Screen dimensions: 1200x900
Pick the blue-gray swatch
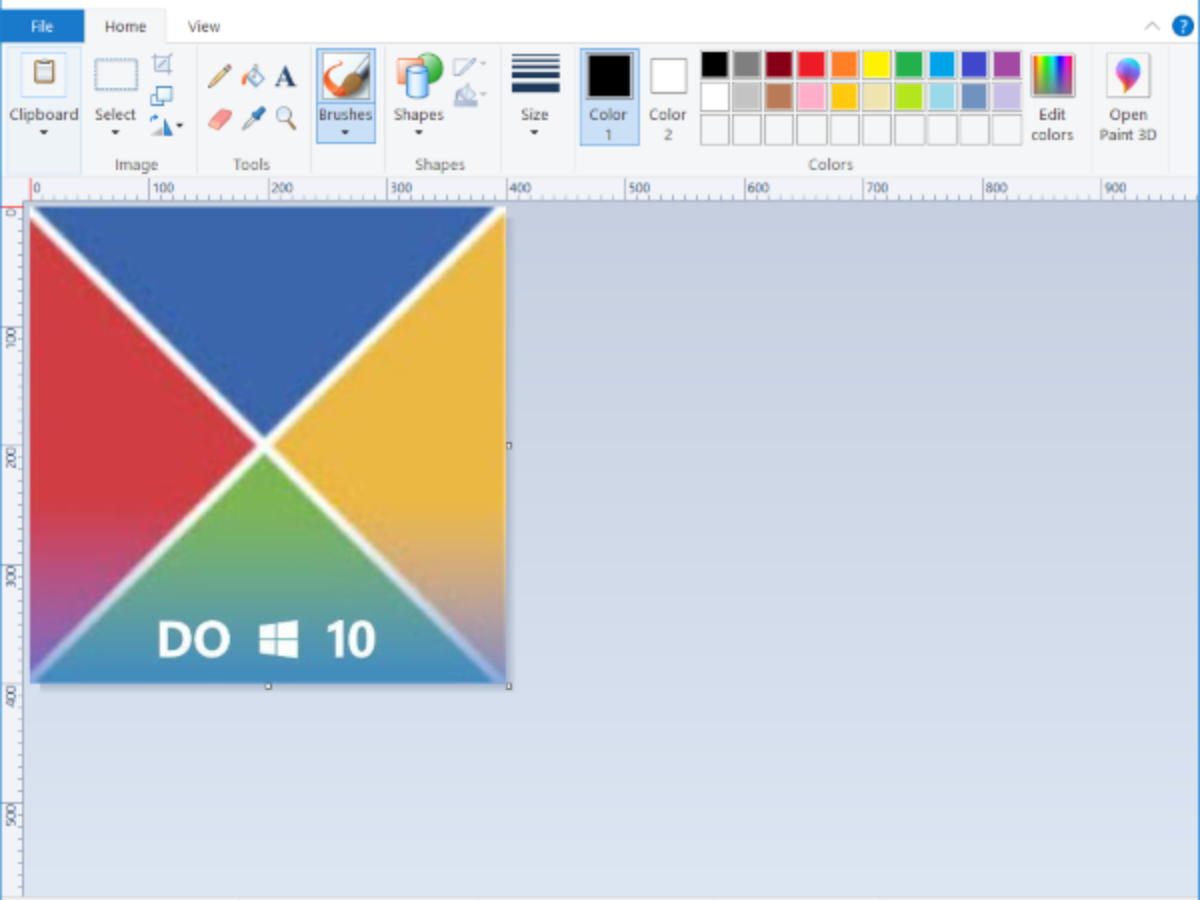tap(974, 97)
